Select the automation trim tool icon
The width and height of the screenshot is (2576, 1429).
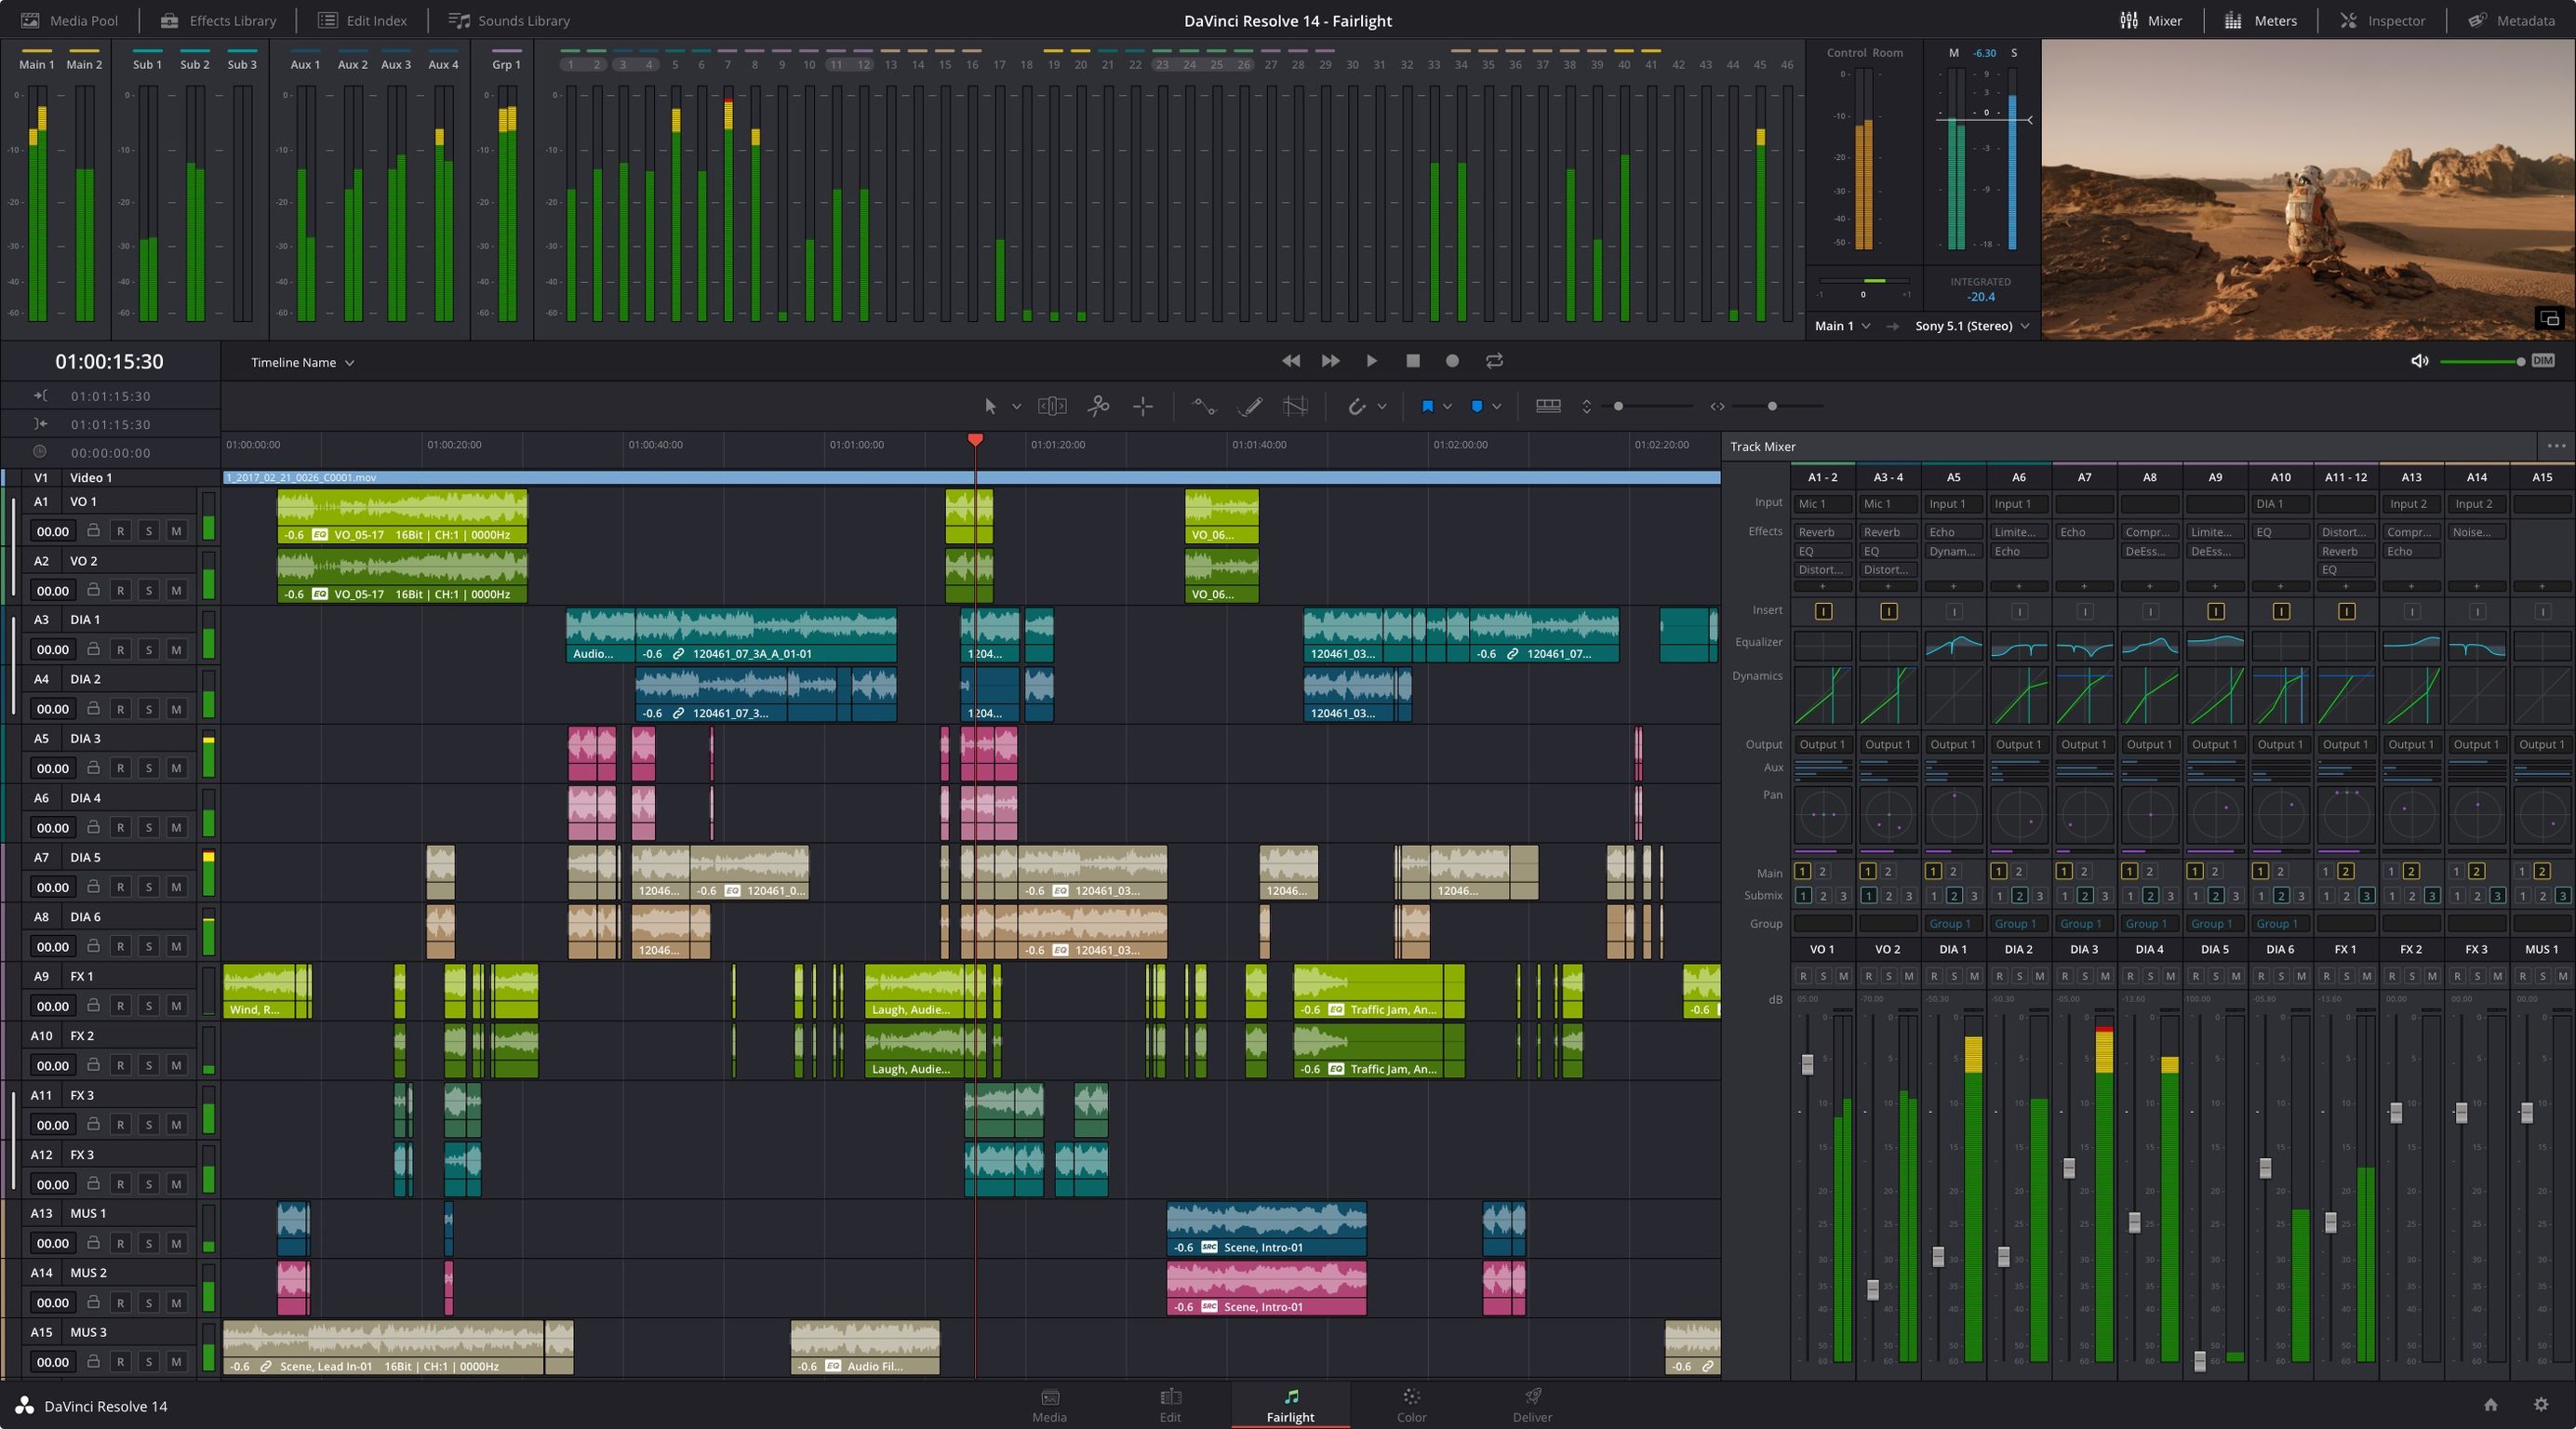[x=1295, y=406]
